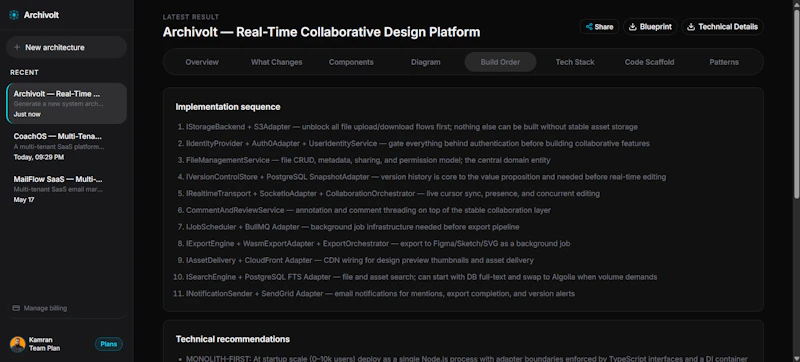Viewport: 800px width, 362px height.
Task: Download Technical Details
Action: click(x=722, y=27)
